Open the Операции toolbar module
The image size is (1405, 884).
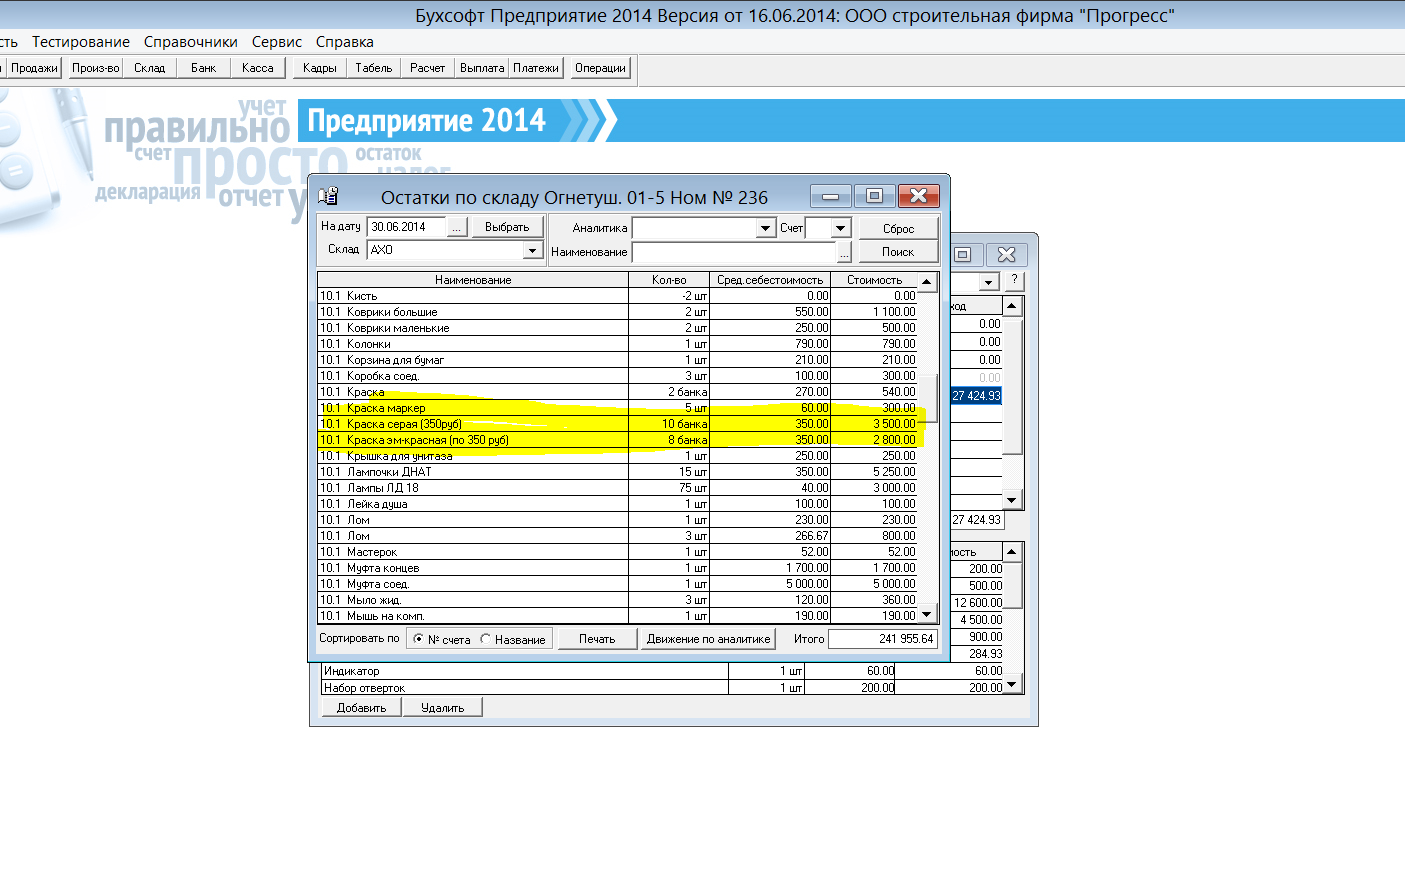[600, 68]
